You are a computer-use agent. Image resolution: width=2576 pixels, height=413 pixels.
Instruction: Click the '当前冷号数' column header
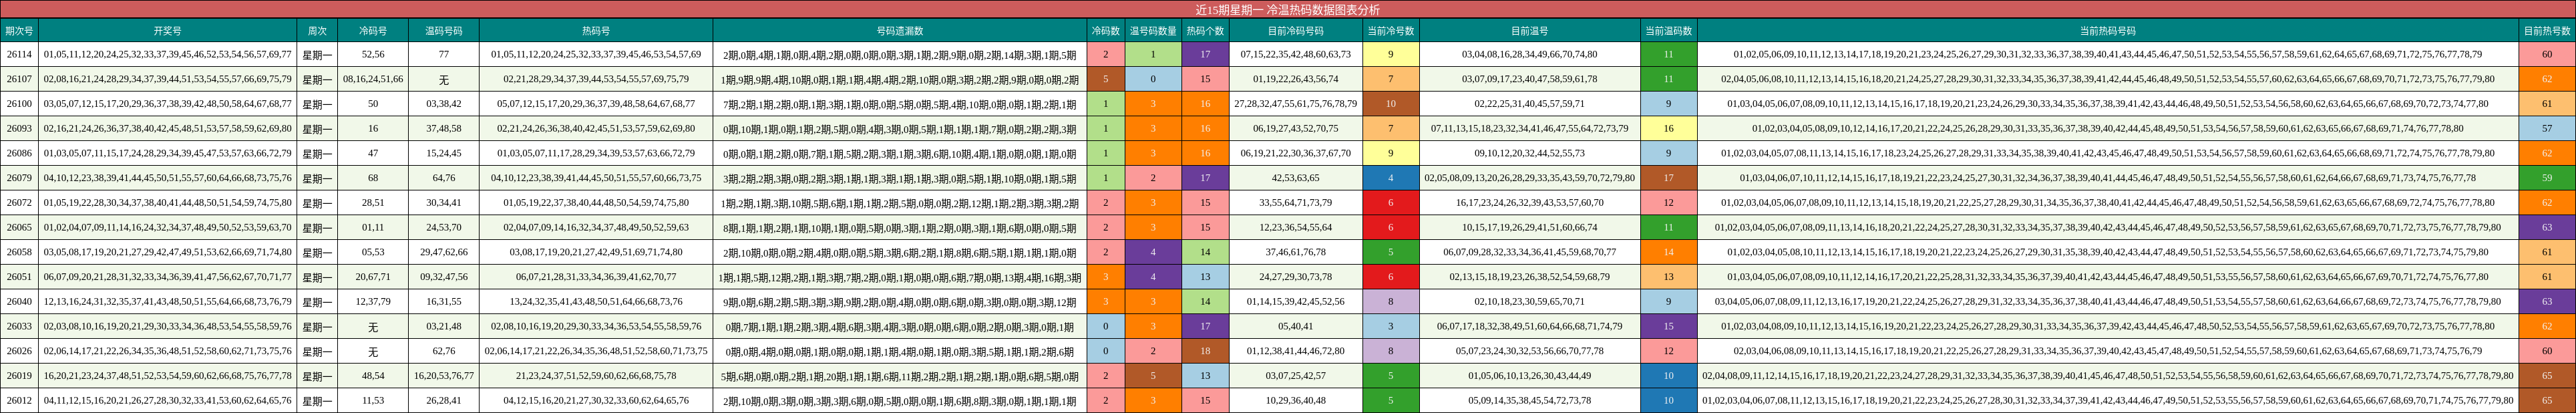pyautogui.click(x=1391, y=31)
